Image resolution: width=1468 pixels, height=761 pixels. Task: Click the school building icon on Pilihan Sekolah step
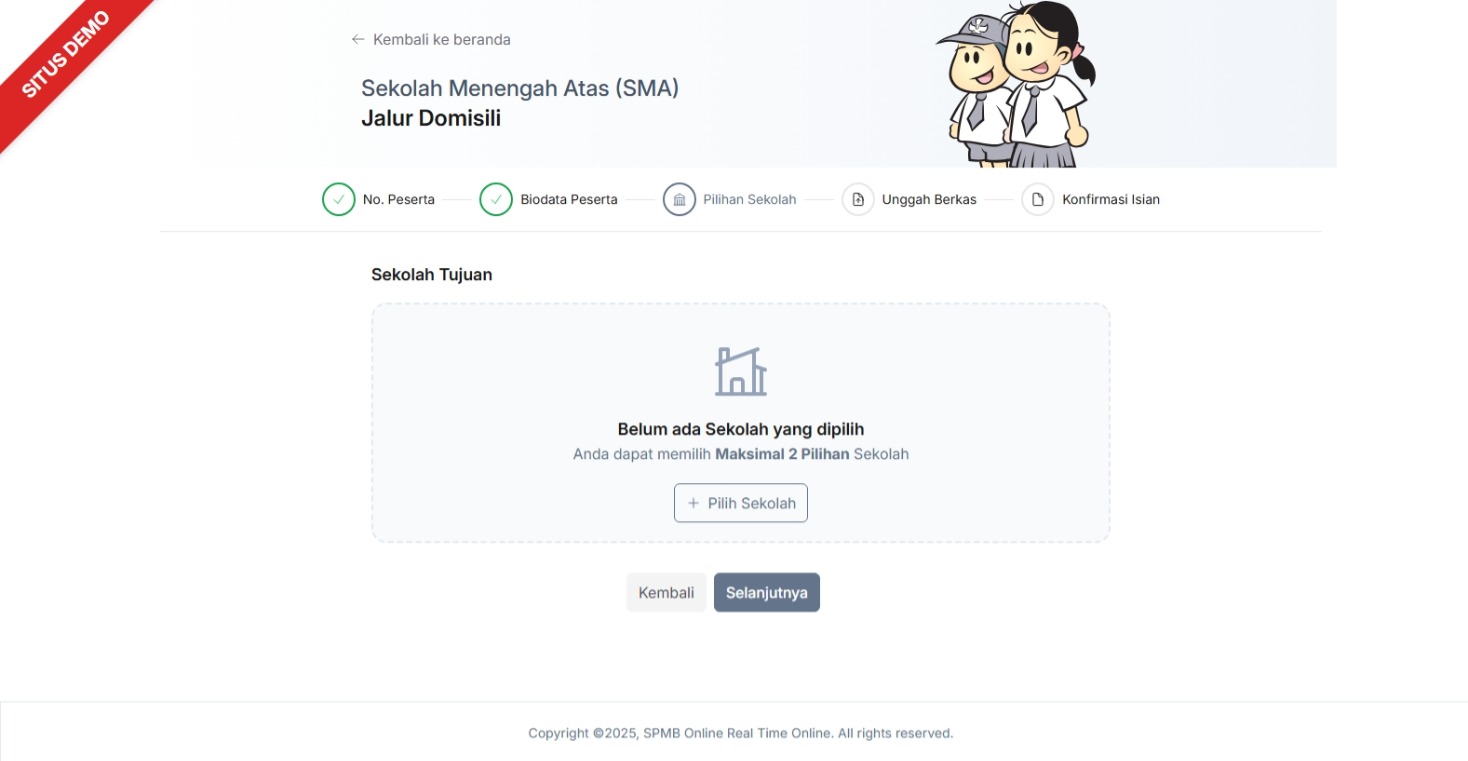(x=680, y=199)
